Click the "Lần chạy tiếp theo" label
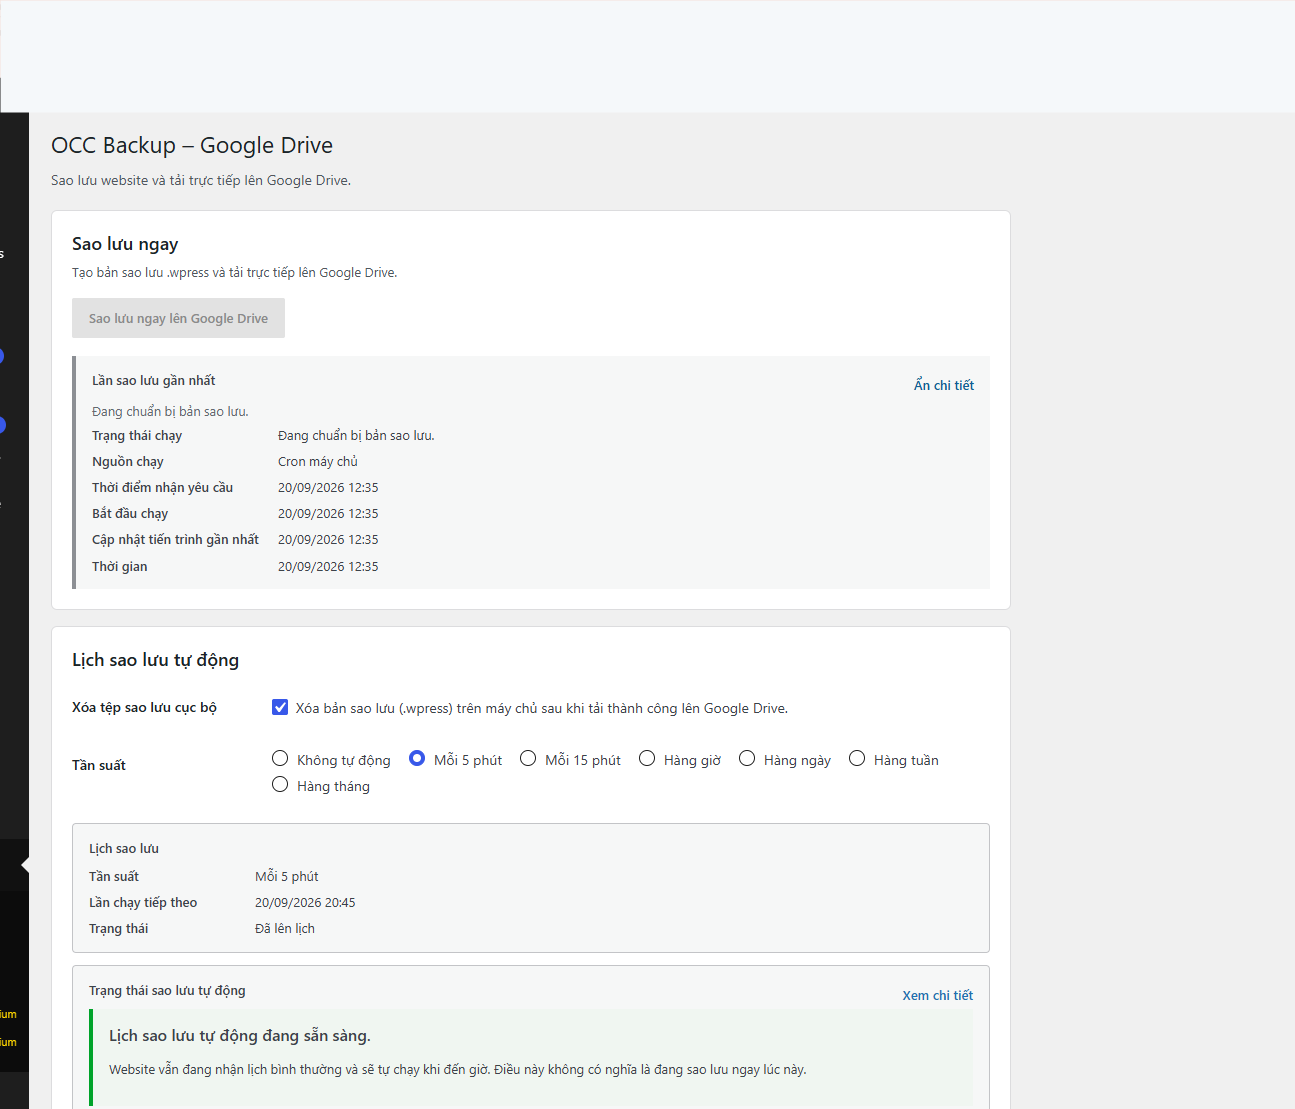 143,902
